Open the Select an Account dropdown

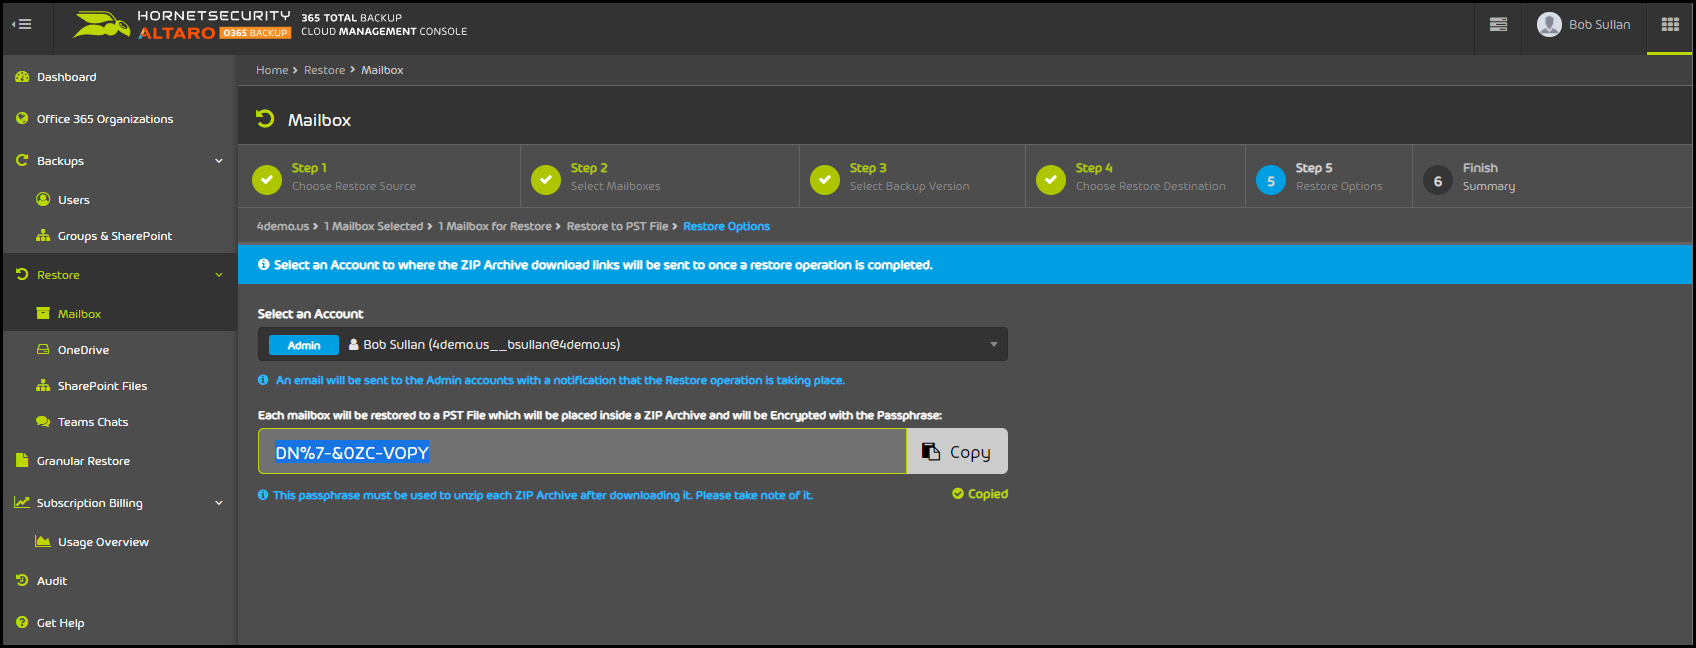[x=633, y=344]
